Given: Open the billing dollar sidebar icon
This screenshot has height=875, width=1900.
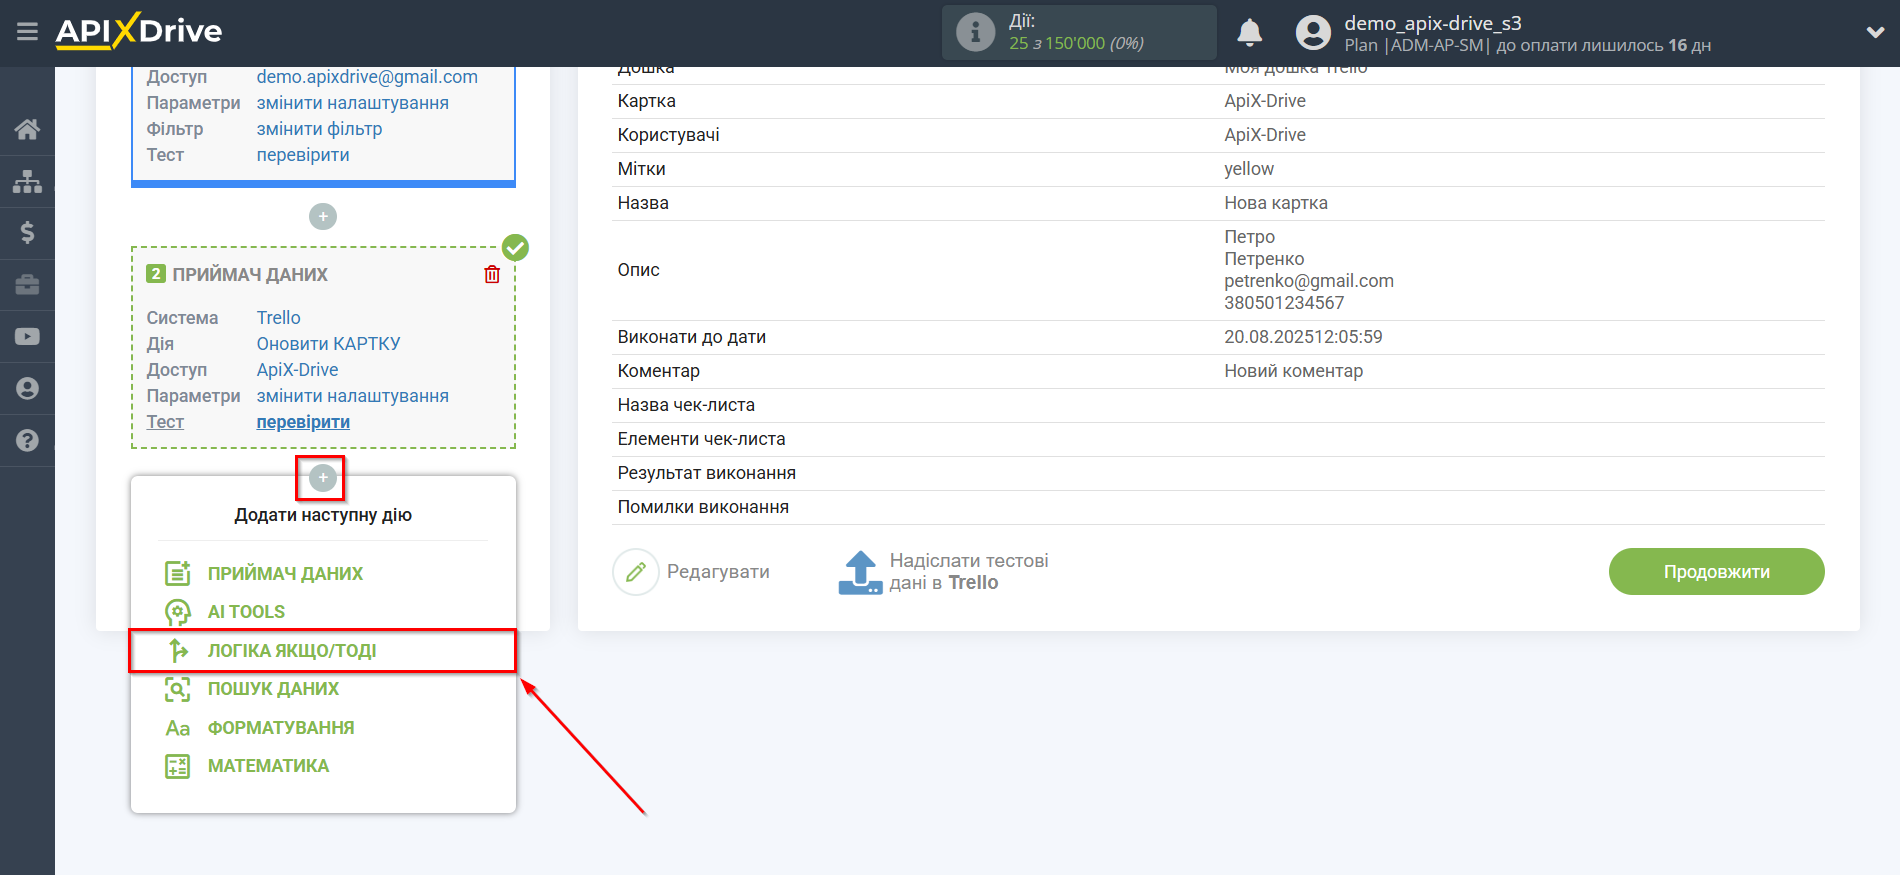Looking at the screenshot, I should pos(27,233).
